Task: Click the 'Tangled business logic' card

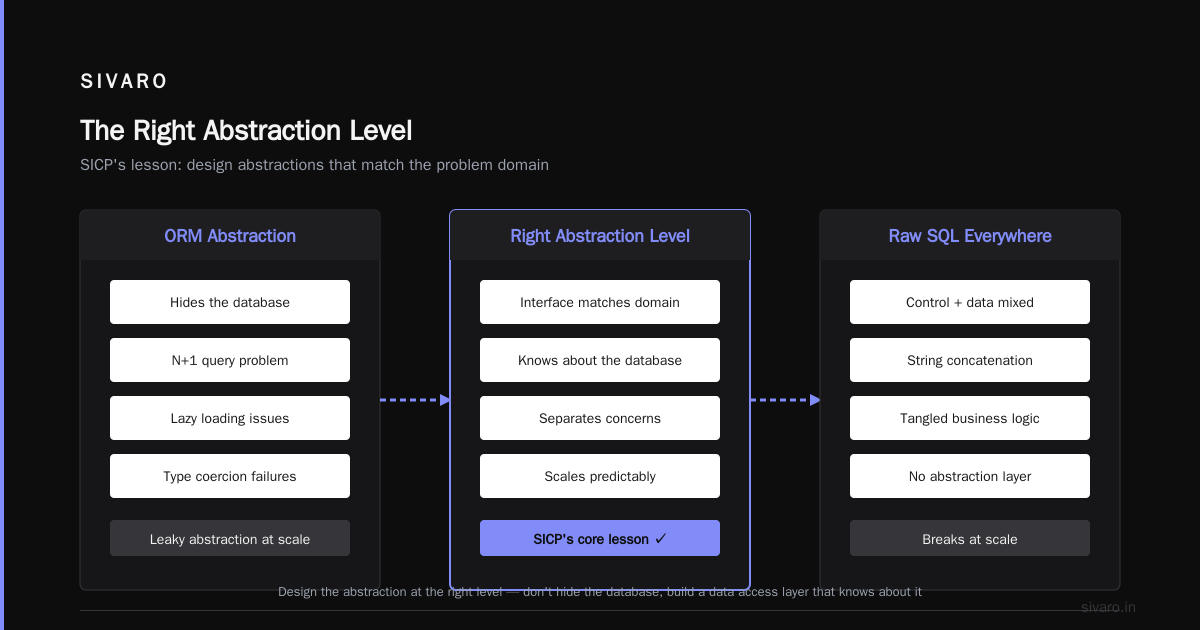Action: [970, 418]
